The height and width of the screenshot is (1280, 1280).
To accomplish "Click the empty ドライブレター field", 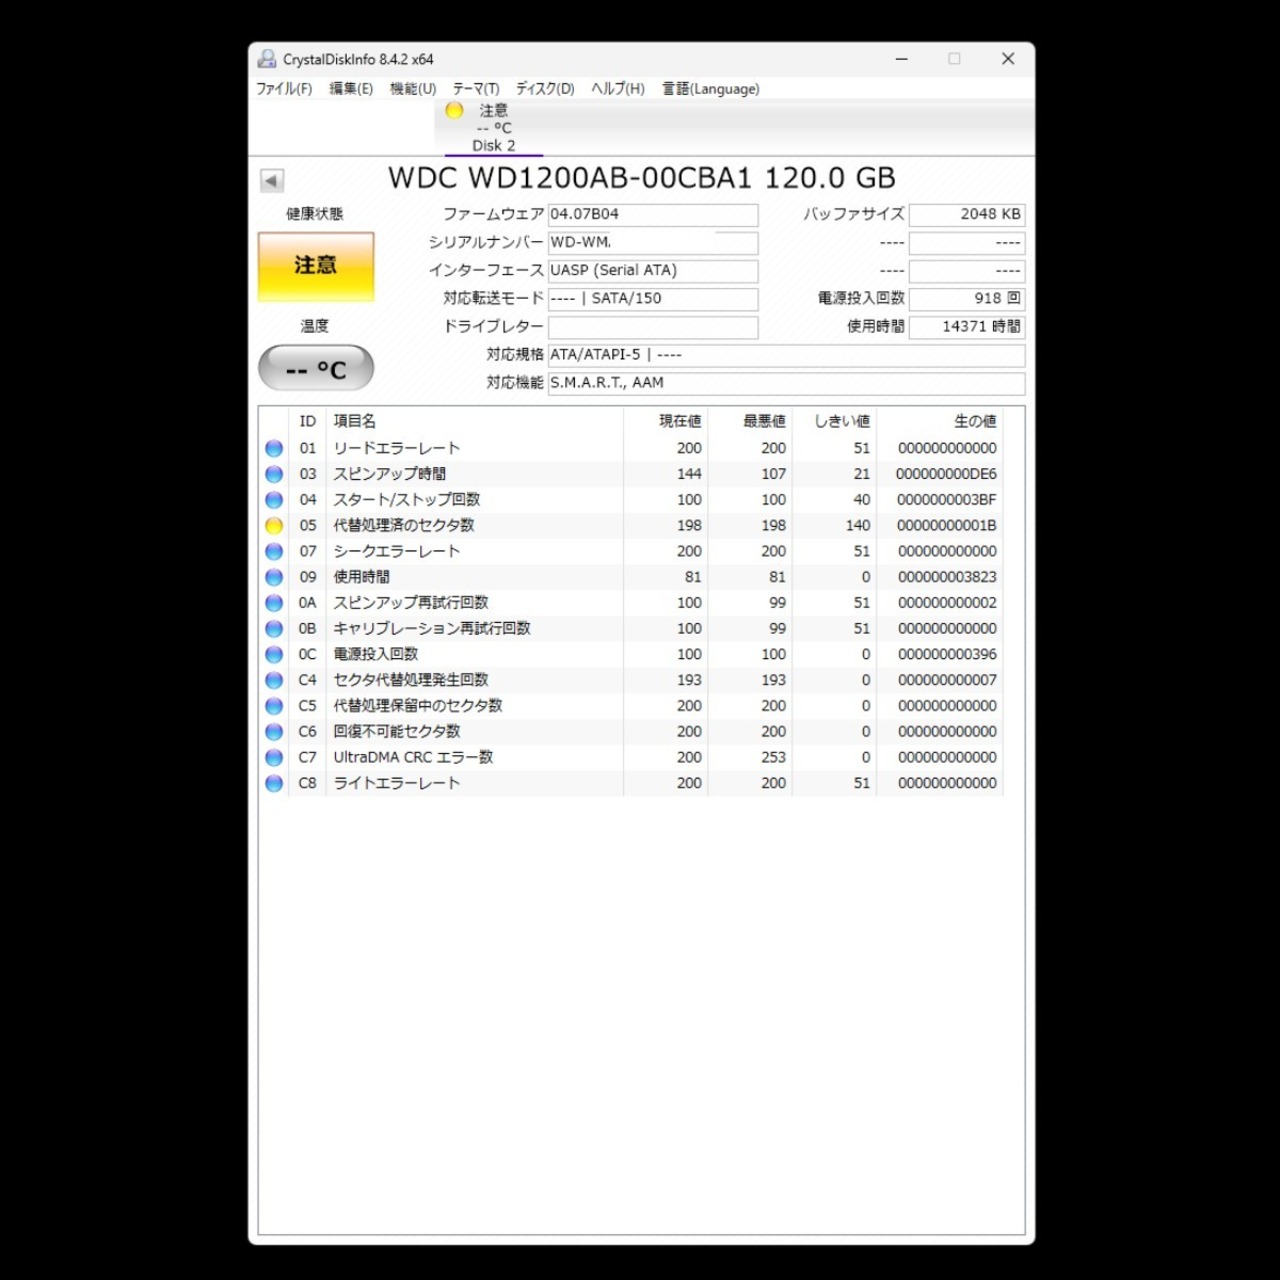I will [x=653, y=327].
